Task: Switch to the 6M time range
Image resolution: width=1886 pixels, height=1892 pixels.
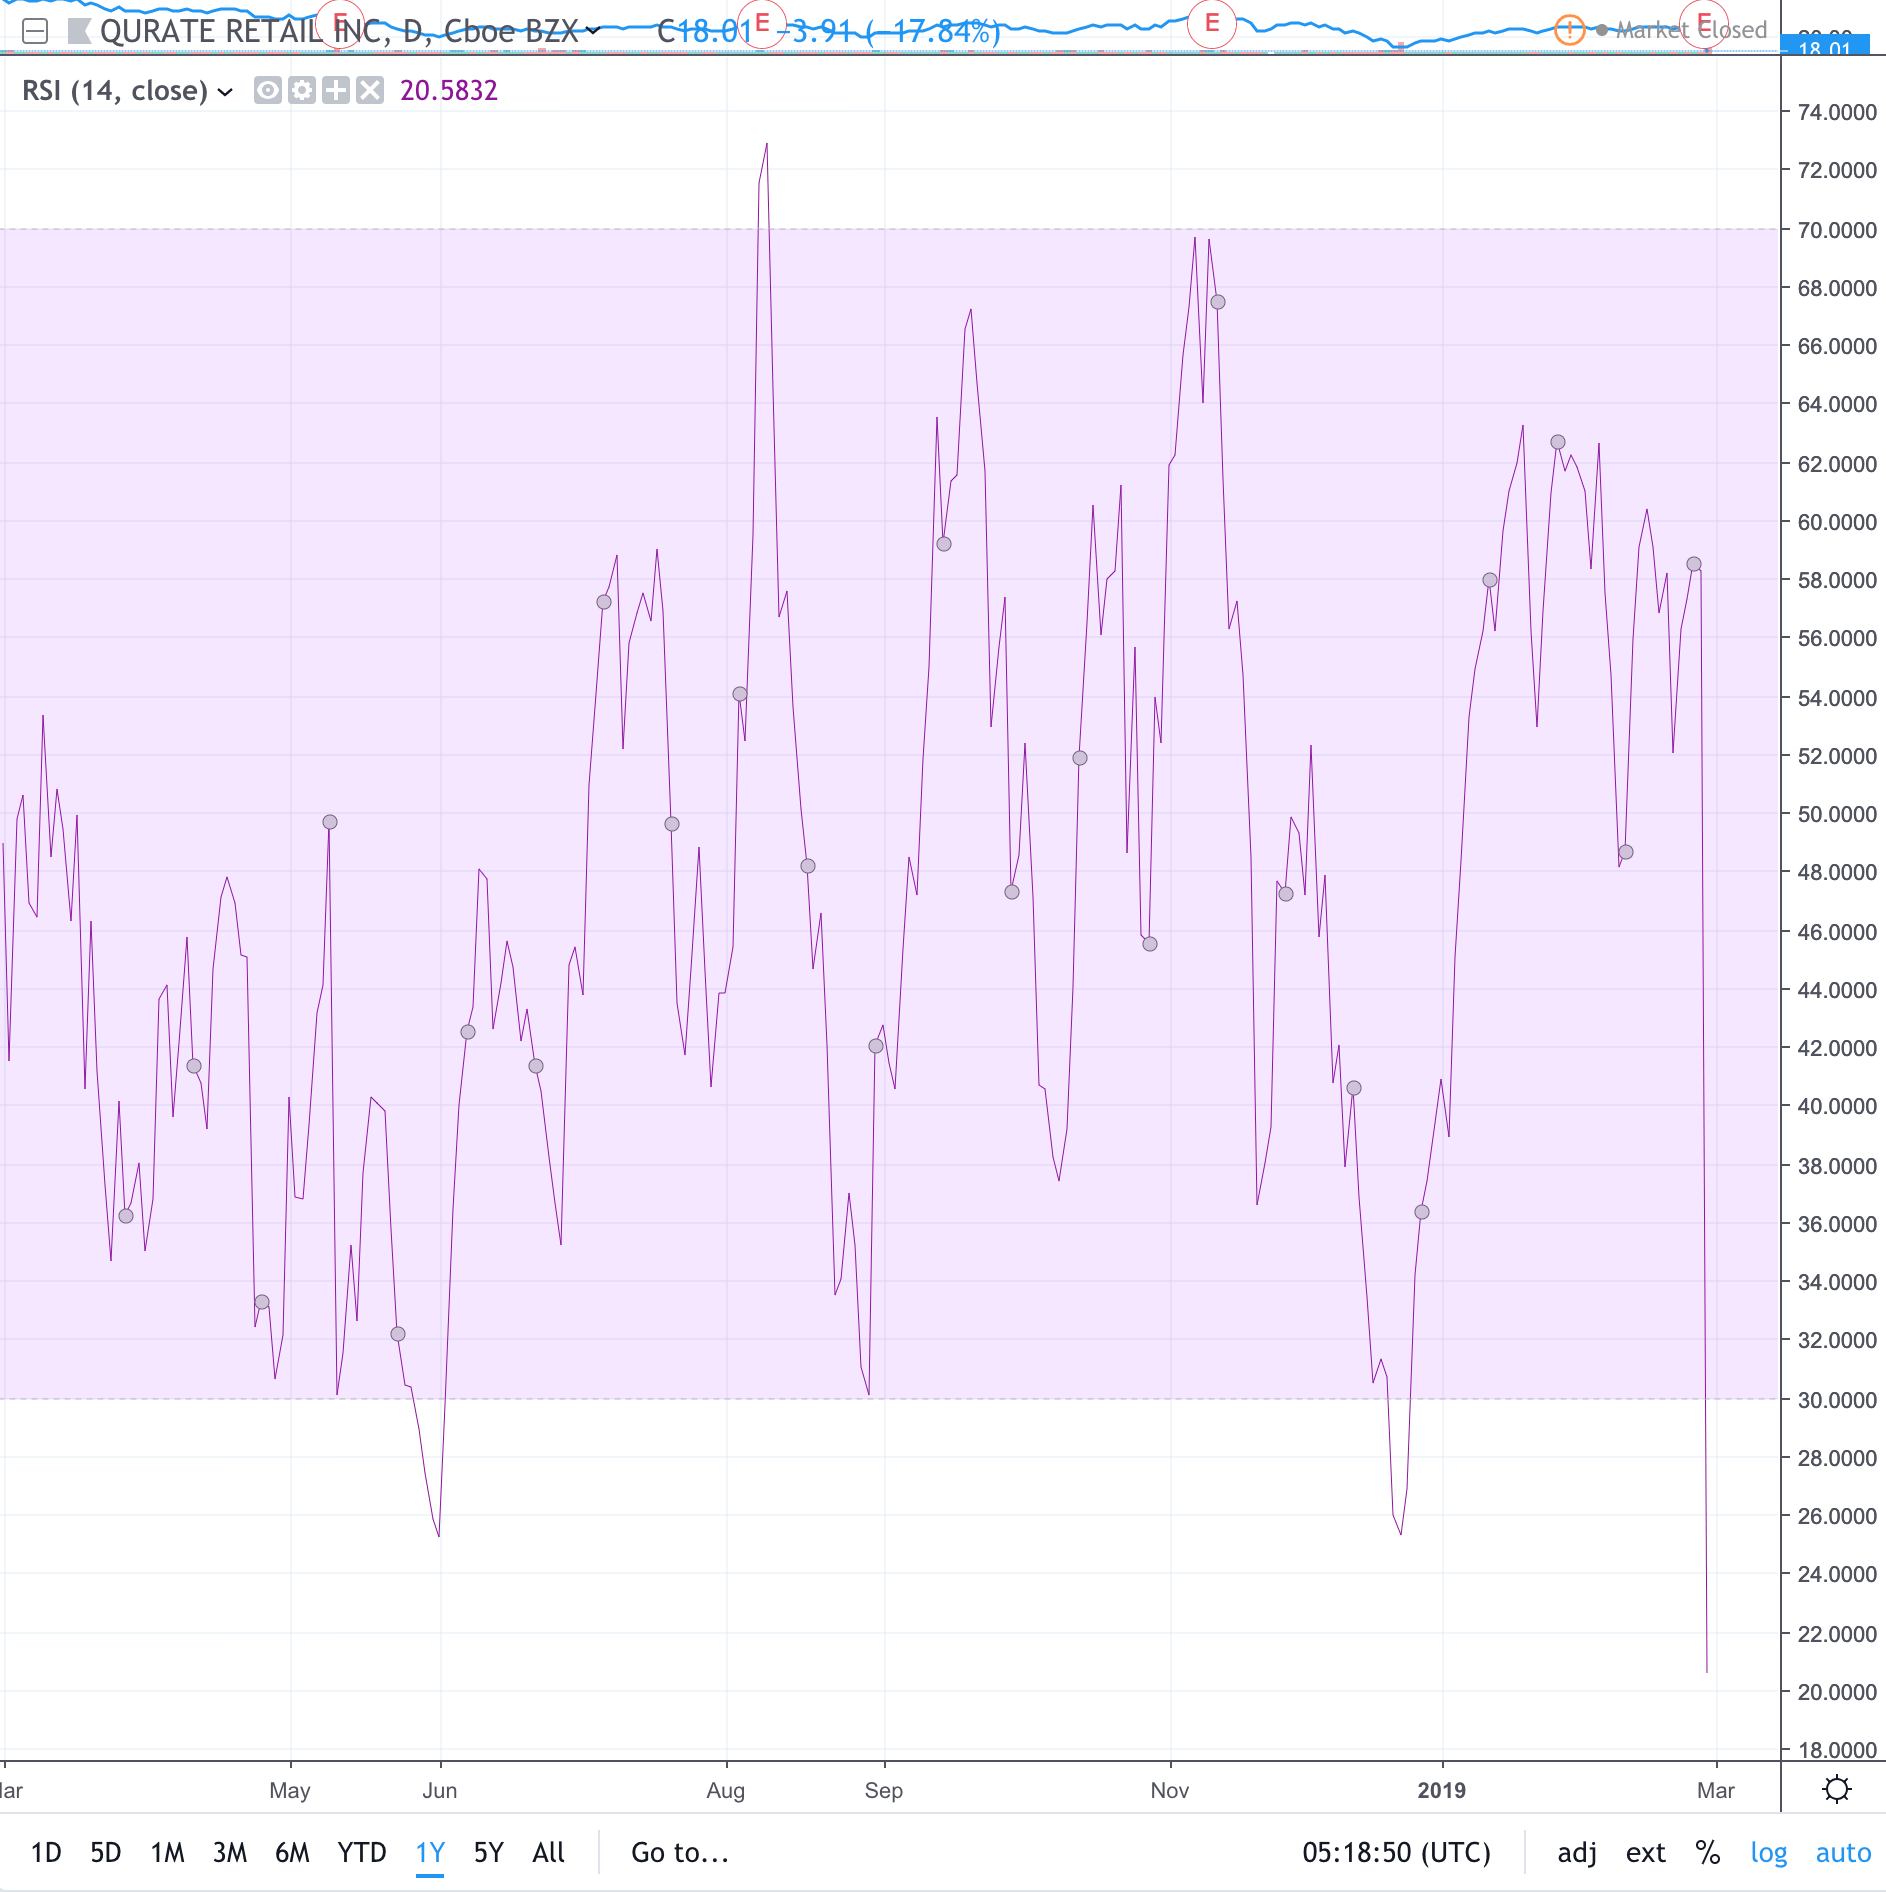Action: coord(292,1853)
